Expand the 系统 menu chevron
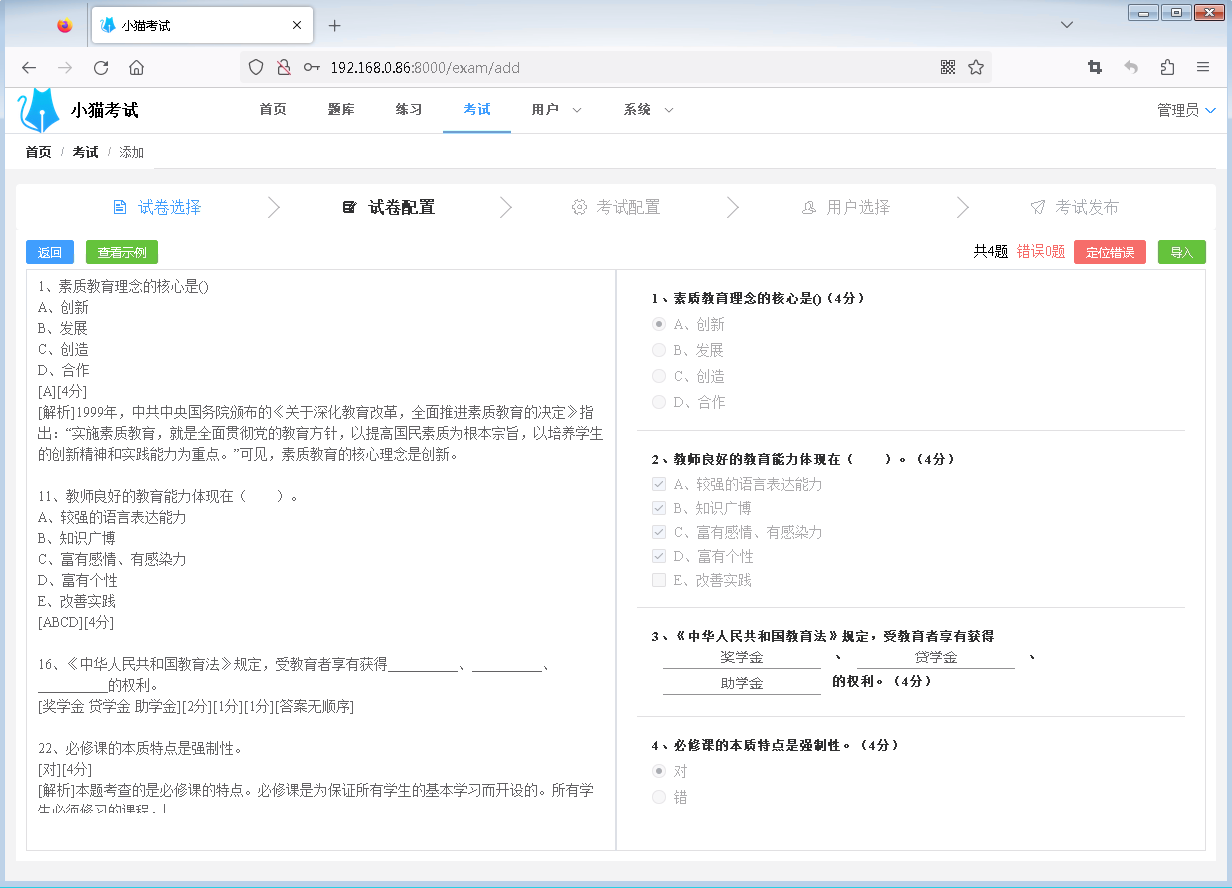Screen dimensions: 1232x888 click(x=667, y=110)
